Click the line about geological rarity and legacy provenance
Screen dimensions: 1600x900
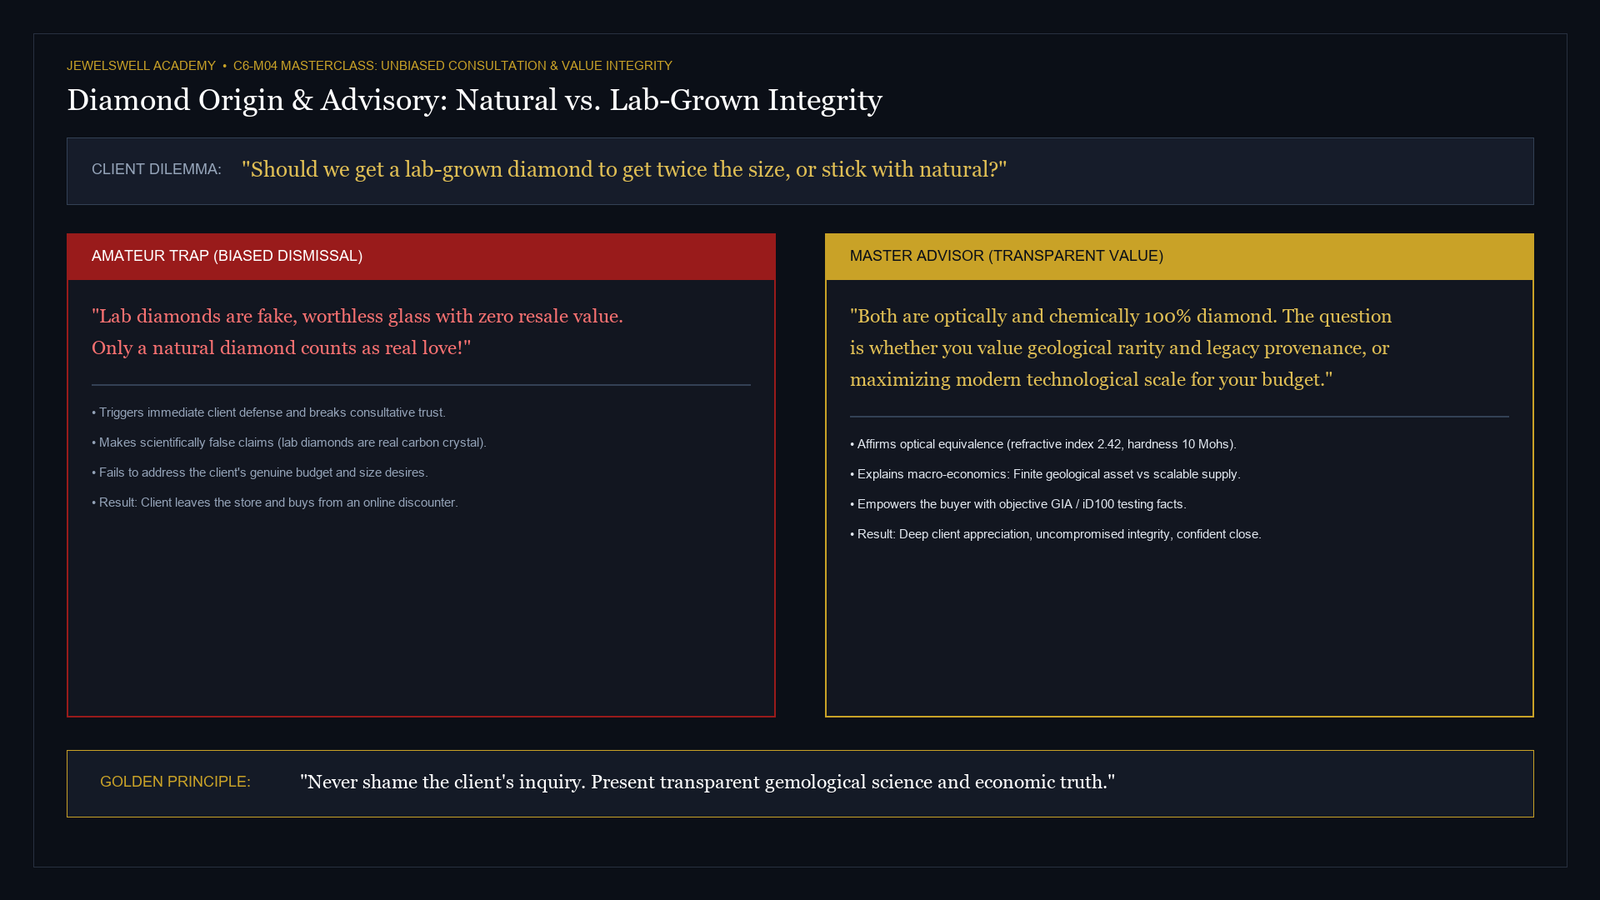(1119, 348)
